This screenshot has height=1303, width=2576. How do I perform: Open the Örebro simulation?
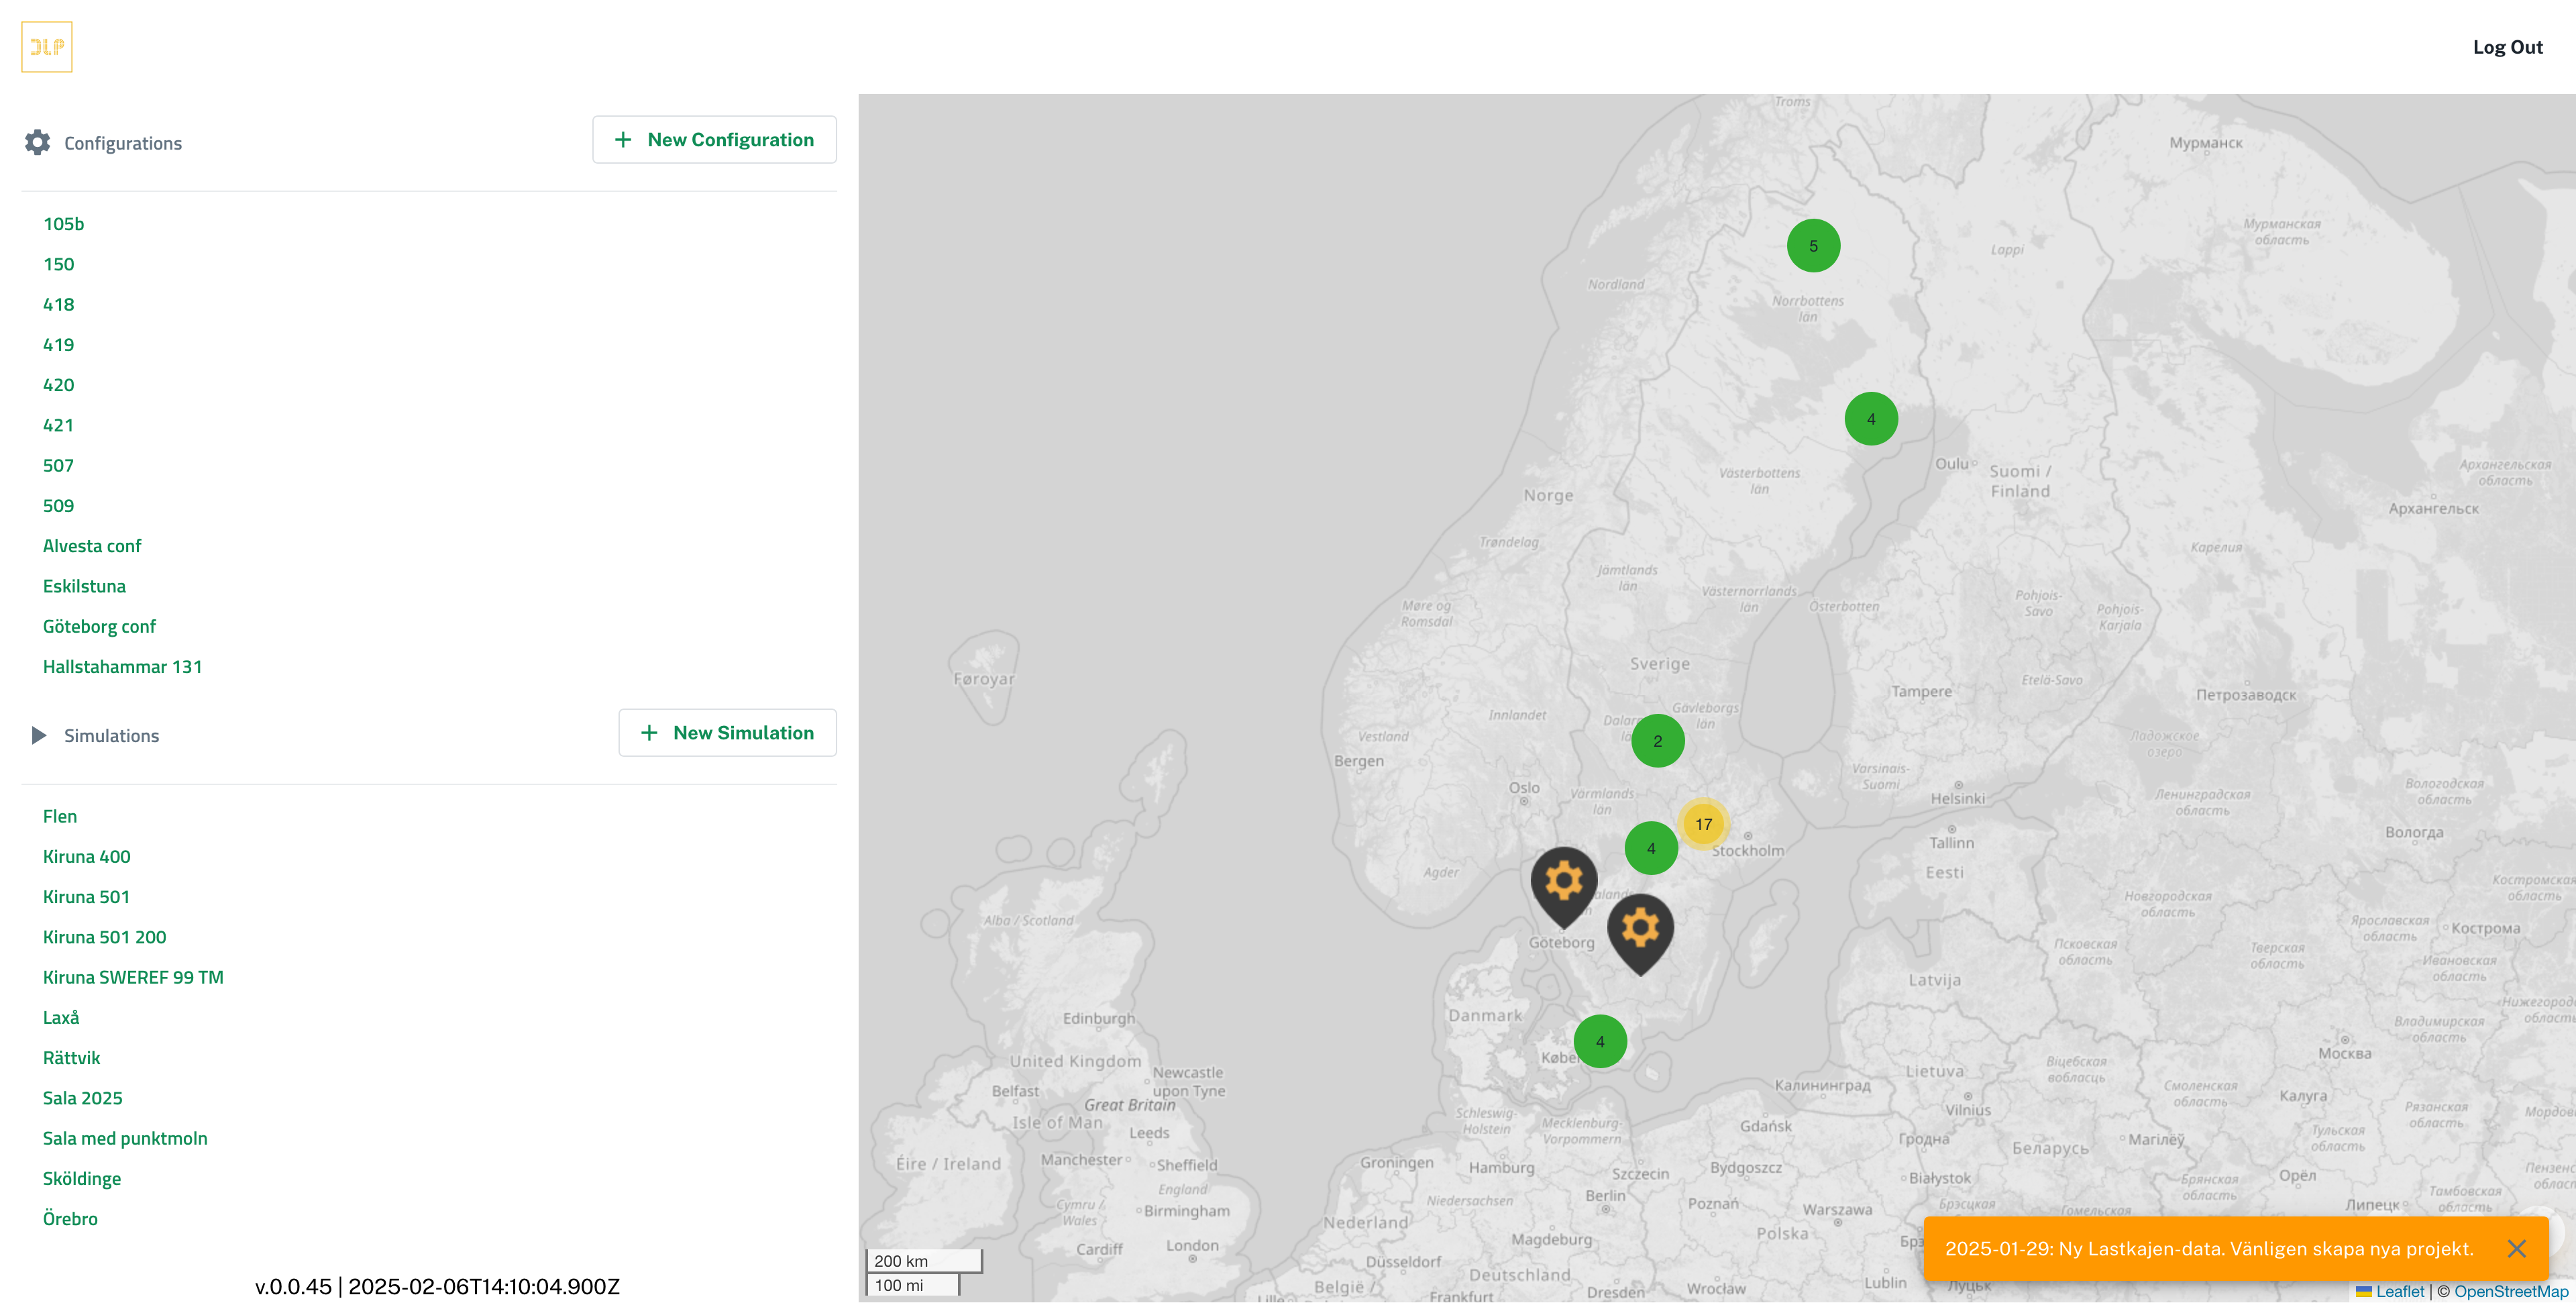click(x=70, y=1218)
